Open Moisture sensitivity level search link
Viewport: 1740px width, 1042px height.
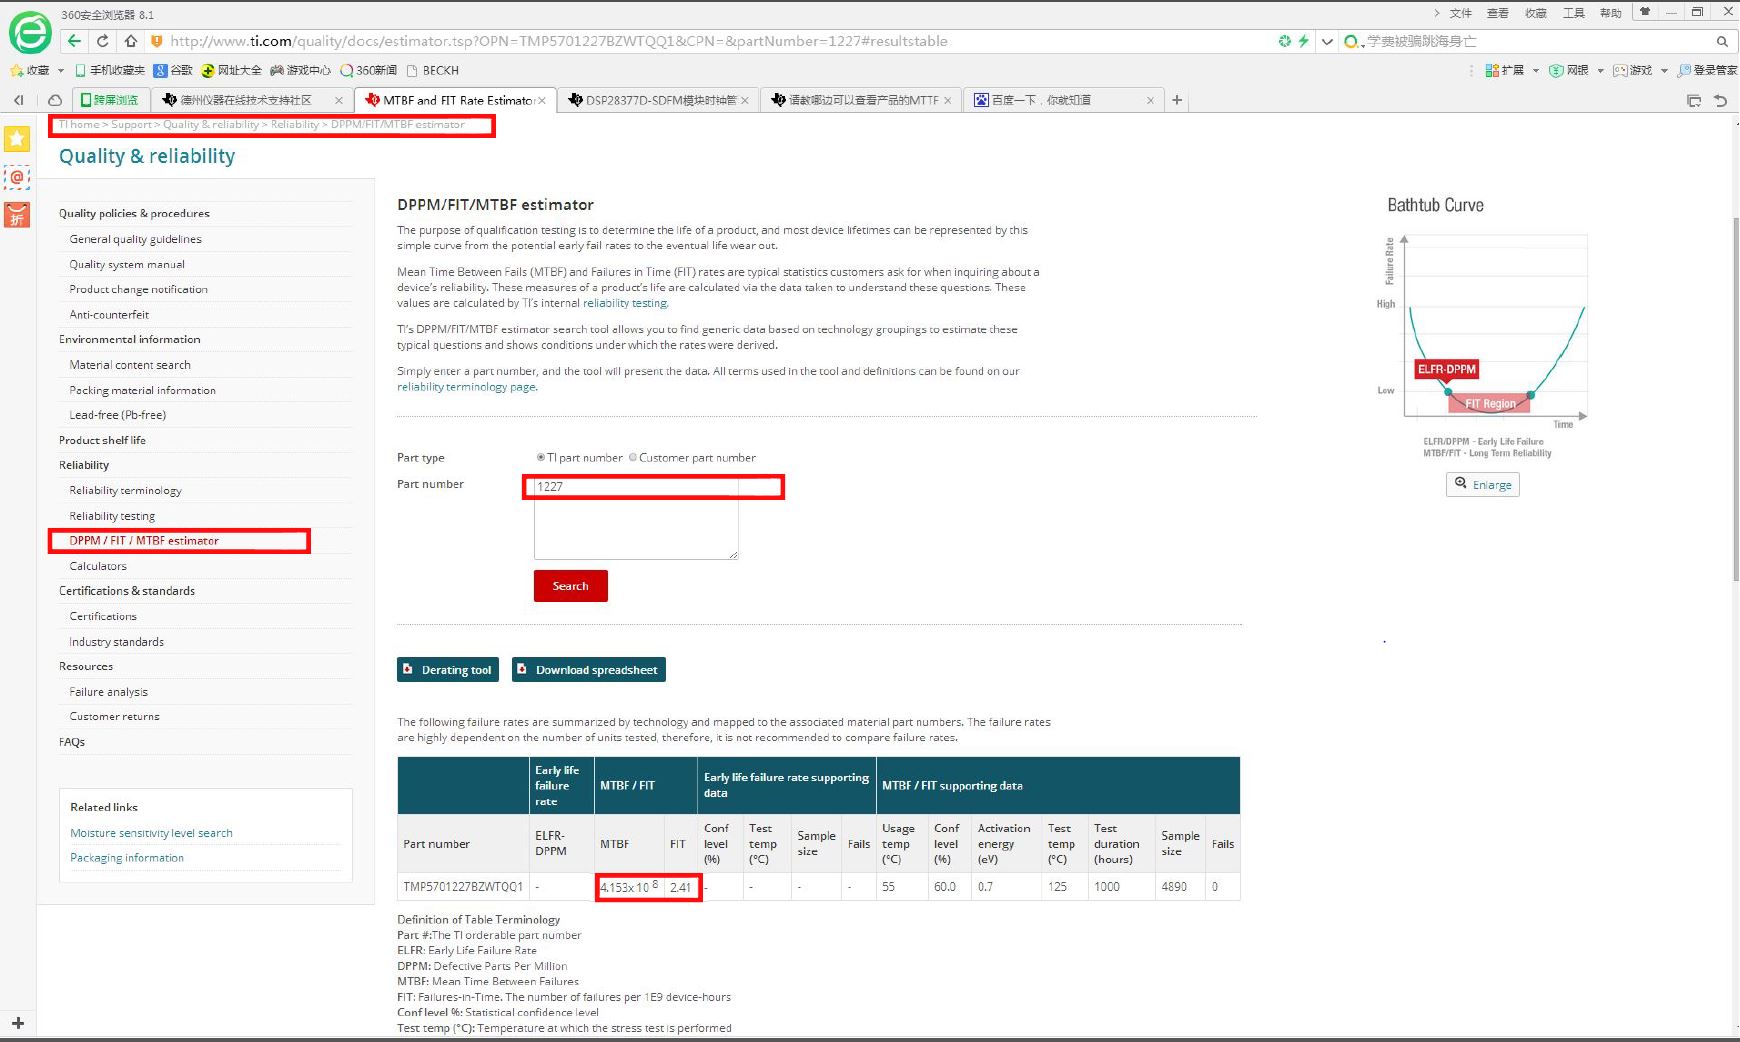coord(151,833)
